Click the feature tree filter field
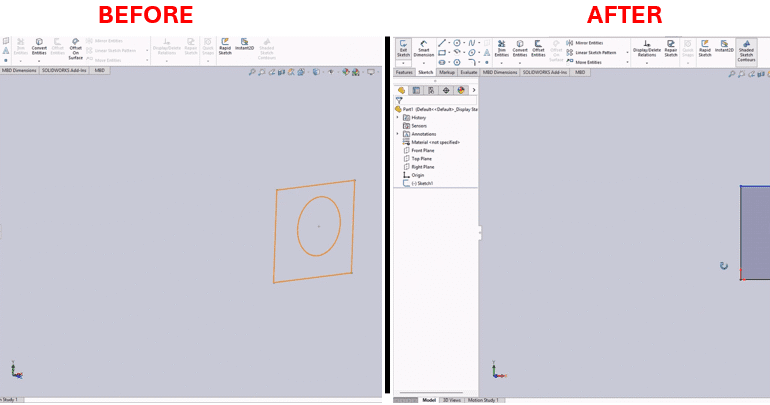The height and width of the screenshot is (405, 770). [436, 100]
